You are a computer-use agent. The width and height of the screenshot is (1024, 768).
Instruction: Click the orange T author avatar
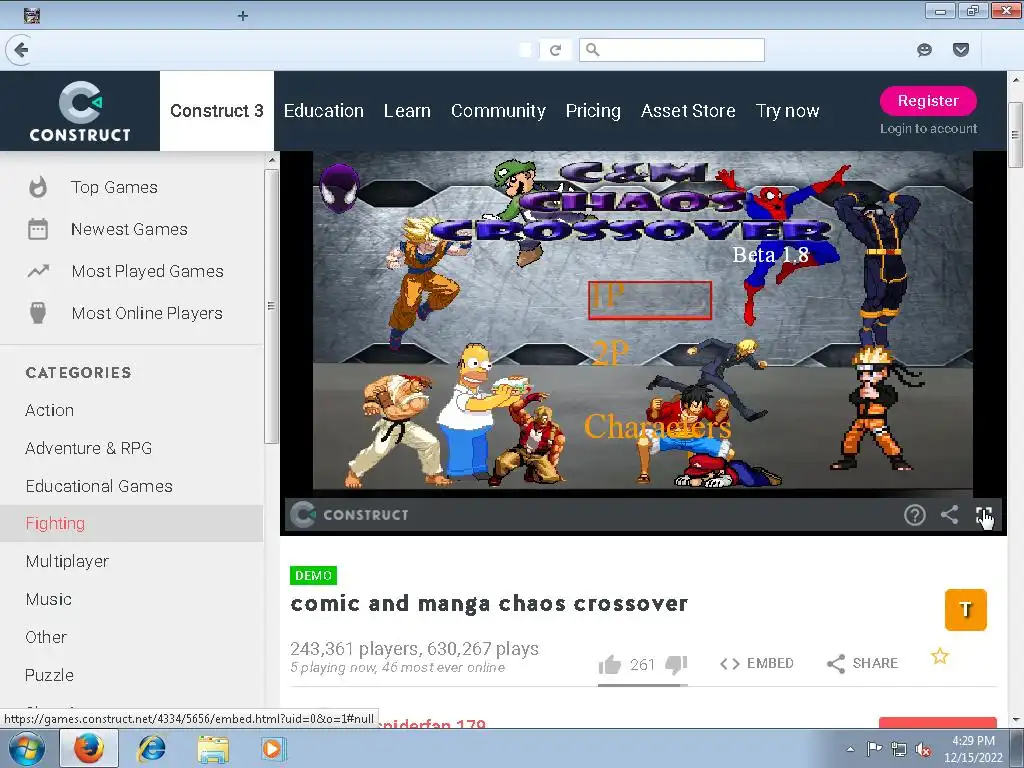point(965,610)
